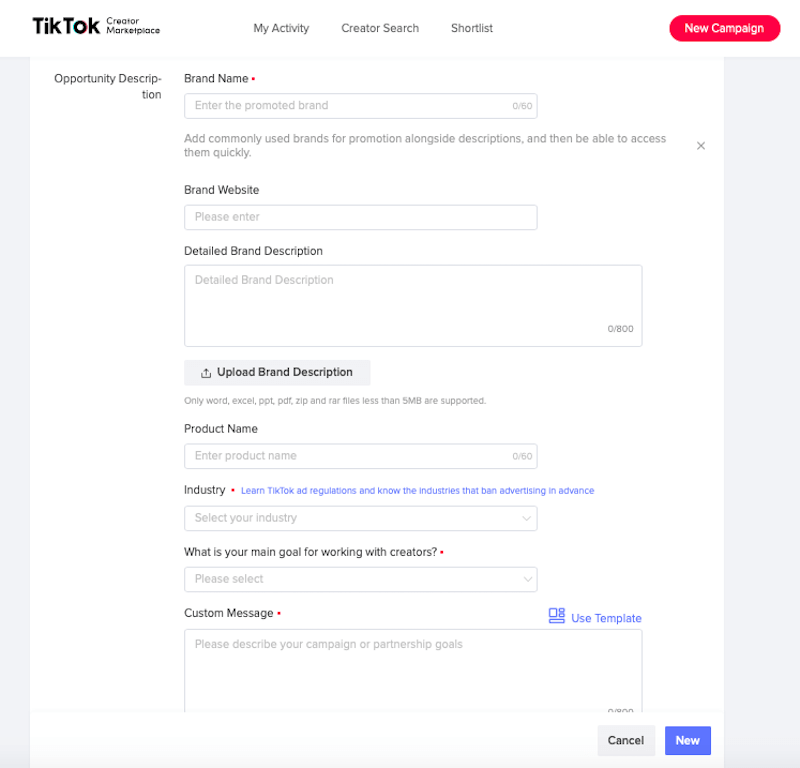The height and width of the screenshot is (768, 800).
Task: Dismiss the brand tip with the X icon
Action: coord(701,146)
